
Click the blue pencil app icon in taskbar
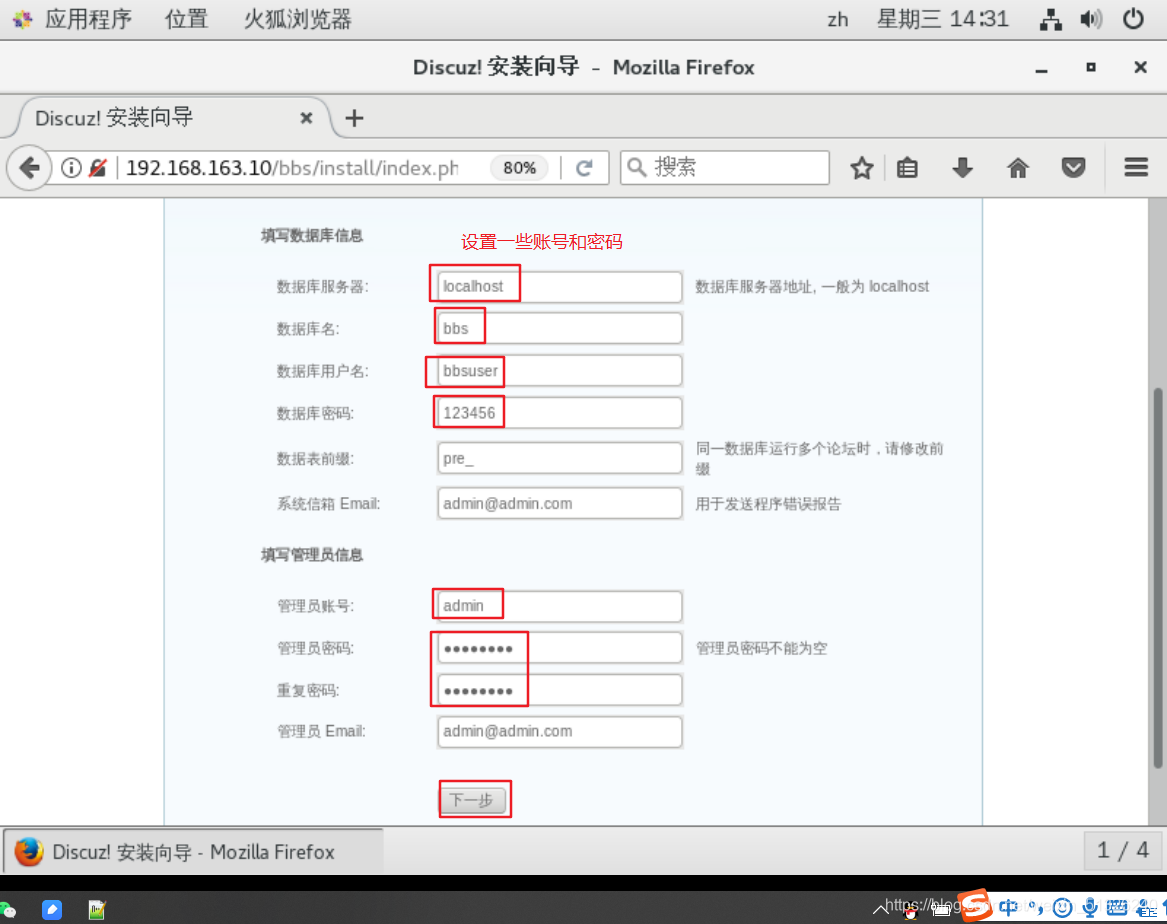[x=51, y=909]
